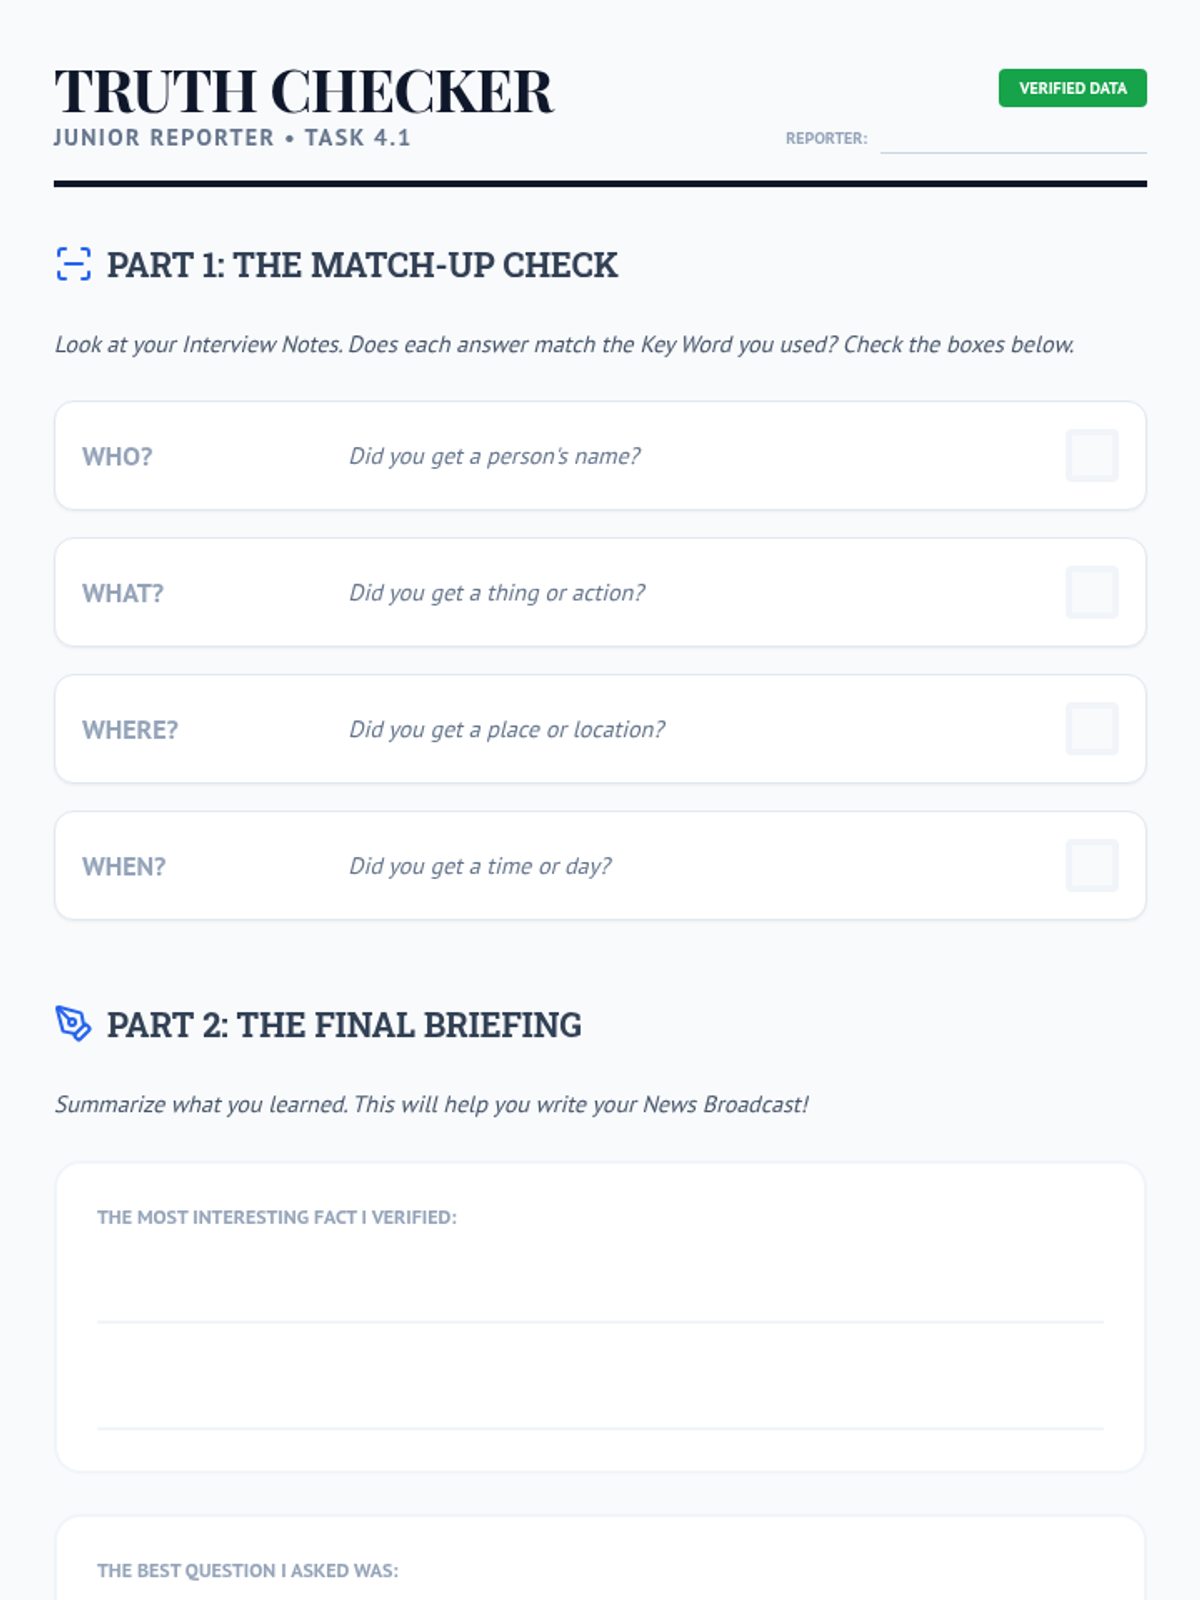Screen dimensions: 1200x1600
Task: Click the WHO? row label
Action: pyautogui.click(x=117, y=457)
